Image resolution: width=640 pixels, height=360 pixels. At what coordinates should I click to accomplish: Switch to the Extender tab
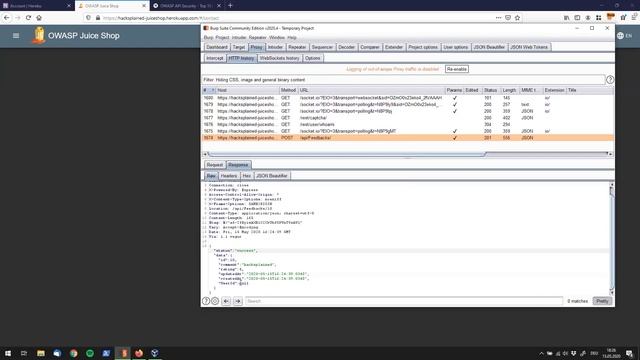[x=394, y=47]
